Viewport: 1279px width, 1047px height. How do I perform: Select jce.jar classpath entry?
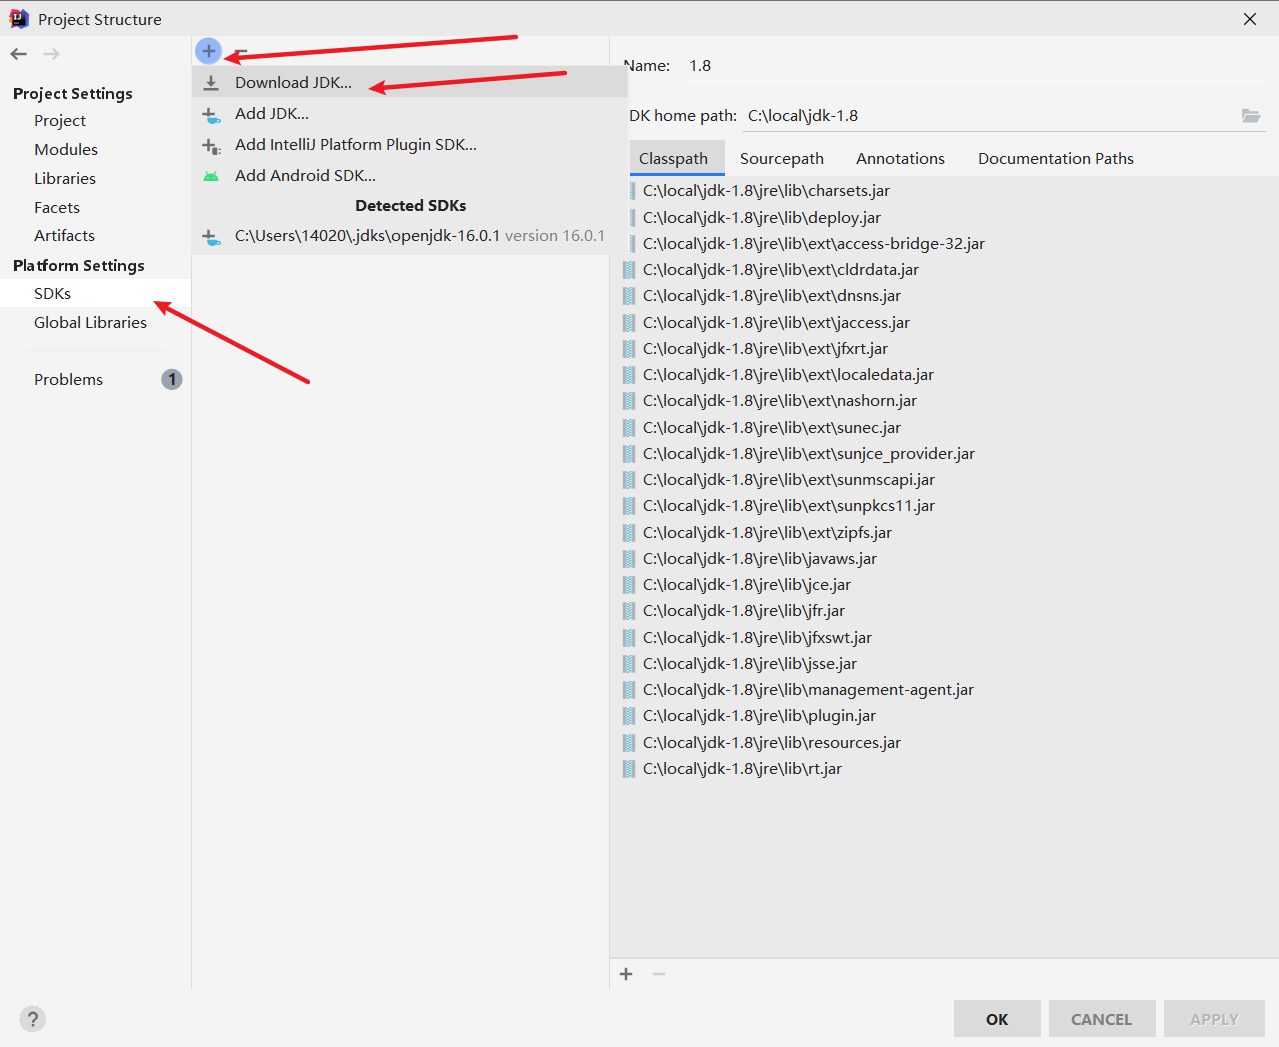coord(747,585)
